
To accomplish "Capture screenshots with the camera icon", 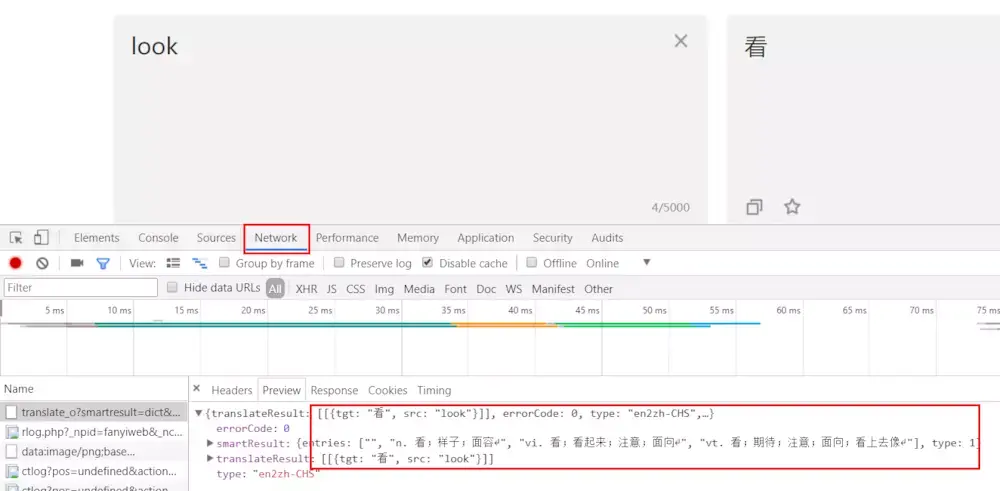I will point(77,263).
